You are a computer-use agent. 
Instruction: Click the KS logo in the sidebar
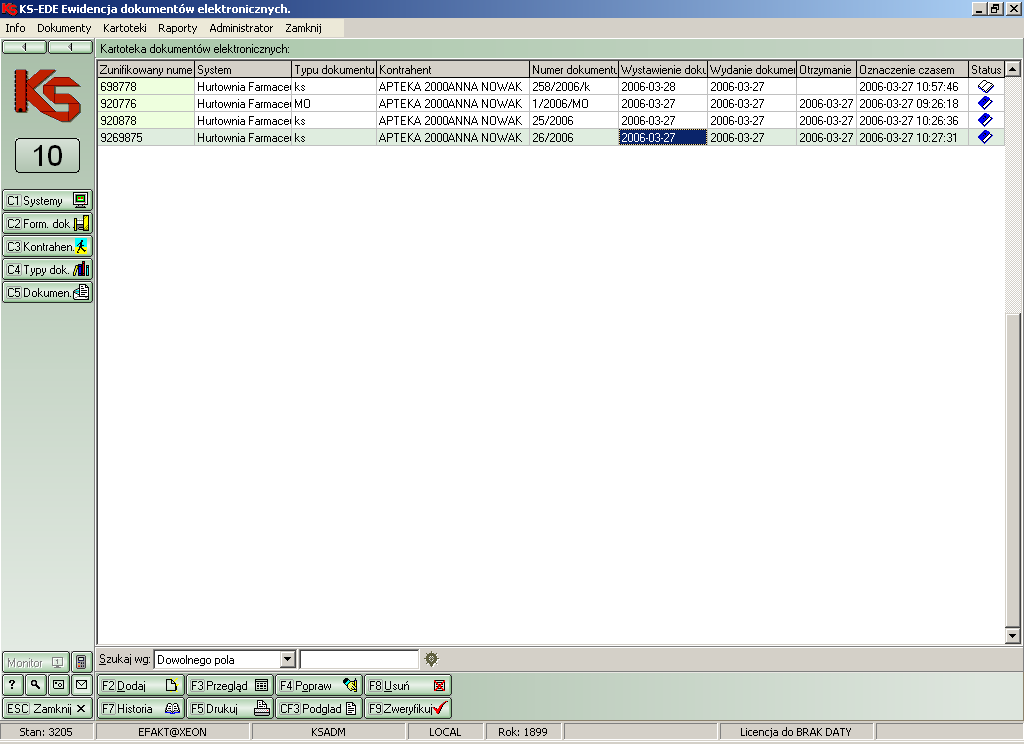pos(47,95)
